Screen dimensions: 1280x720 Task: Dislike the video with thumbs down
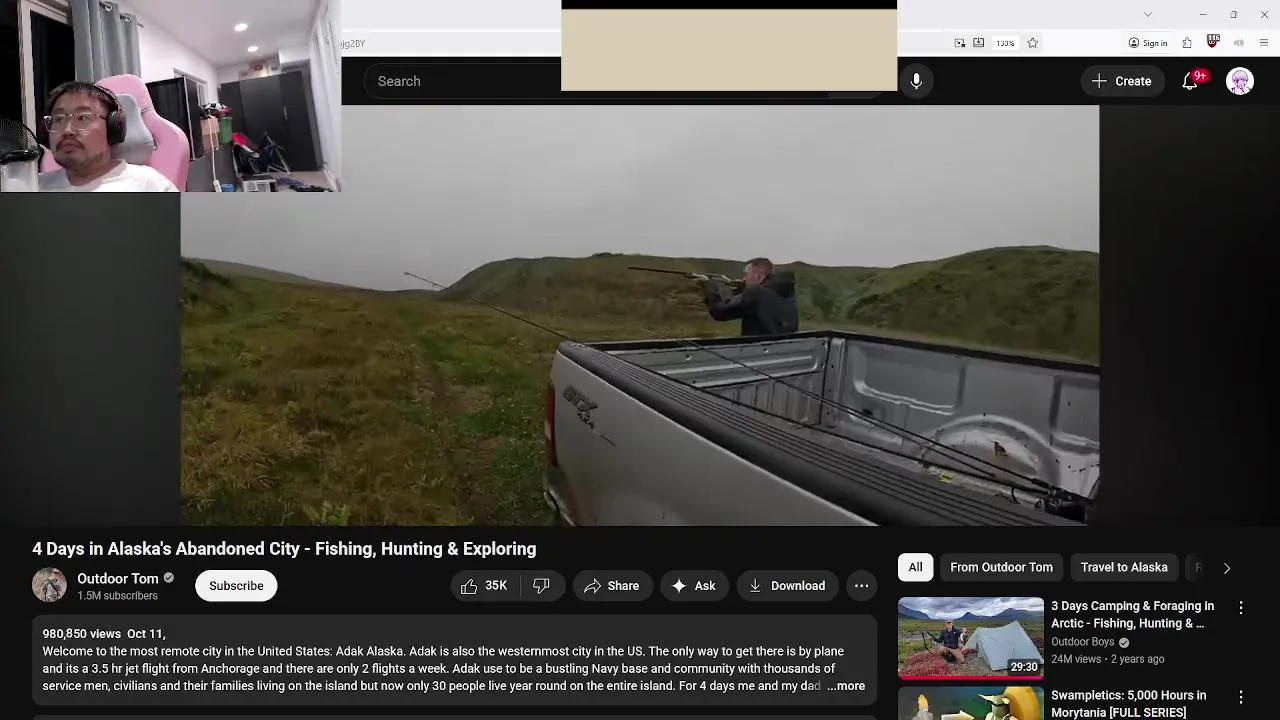(x=541, y=586)
